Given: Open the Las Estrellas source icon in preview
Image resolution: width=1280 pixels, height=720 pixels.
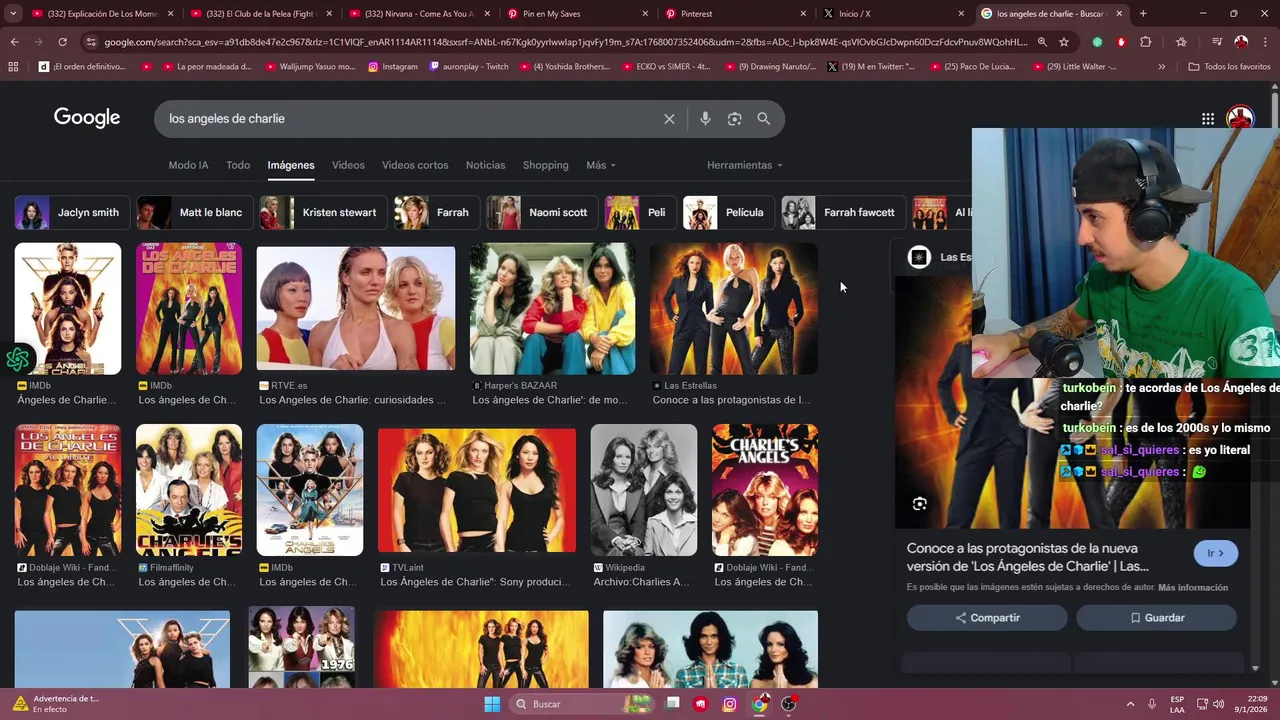Looking at the screenshot, I should click(x=919, y=257).
